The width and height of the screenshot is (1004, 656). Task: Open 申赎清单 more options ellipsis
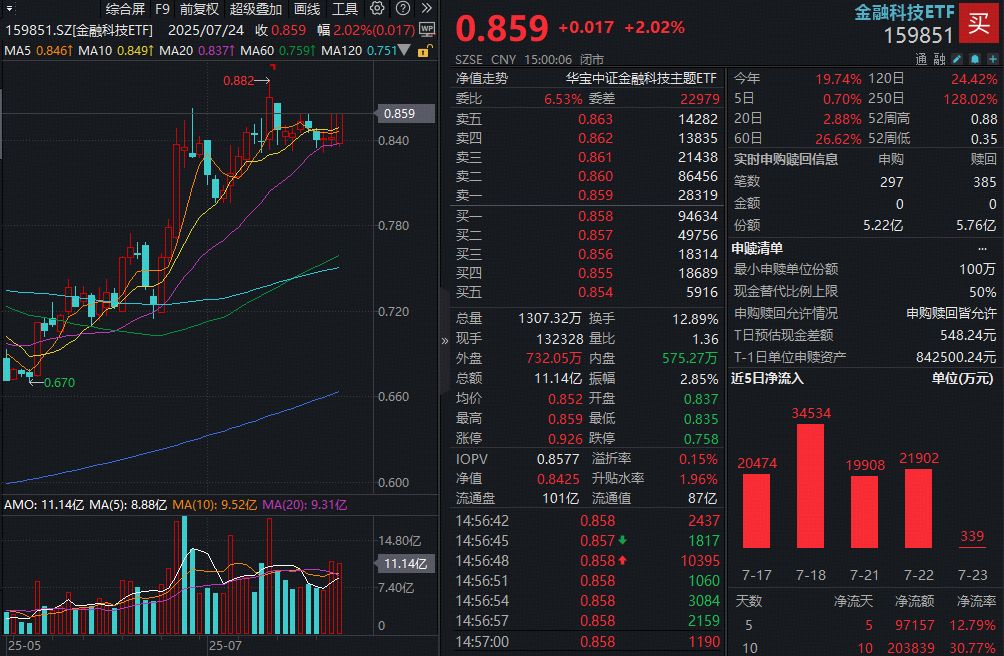pos(982,248)
